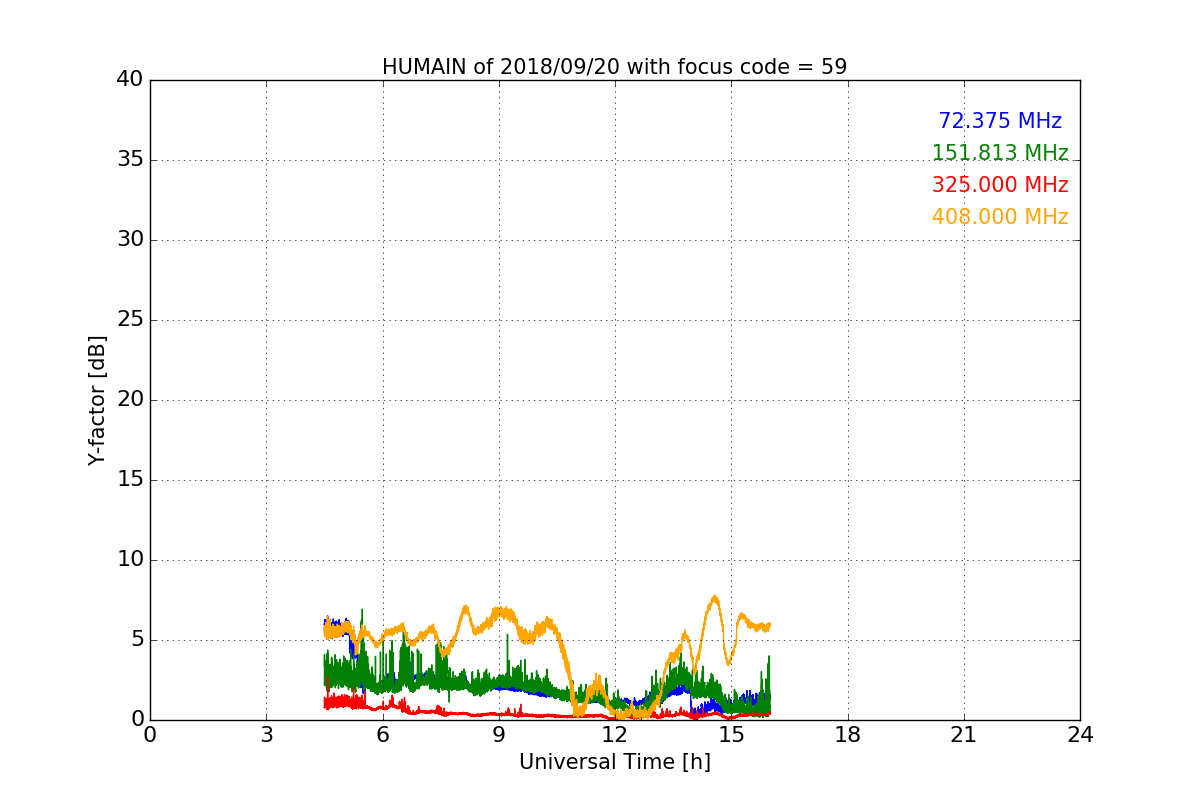Click y-axis tick label 40
1200x800 pixels.
point(130,80)
